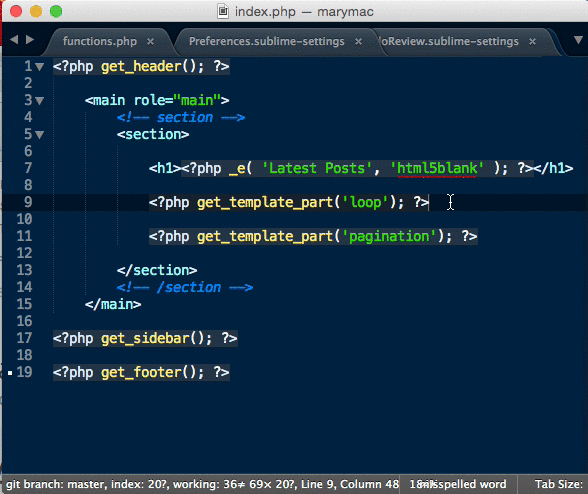Collapse the code fold on line 1

point(40,67)
